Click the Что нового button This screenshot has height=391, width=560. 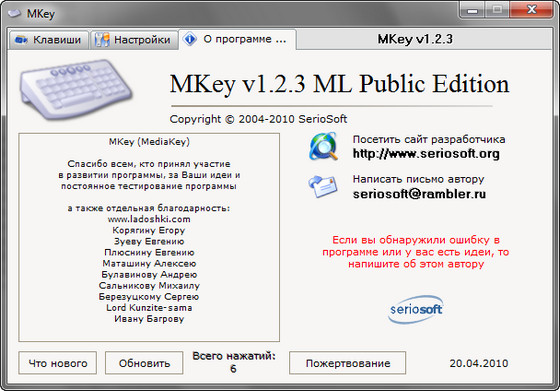coord(58,363)
